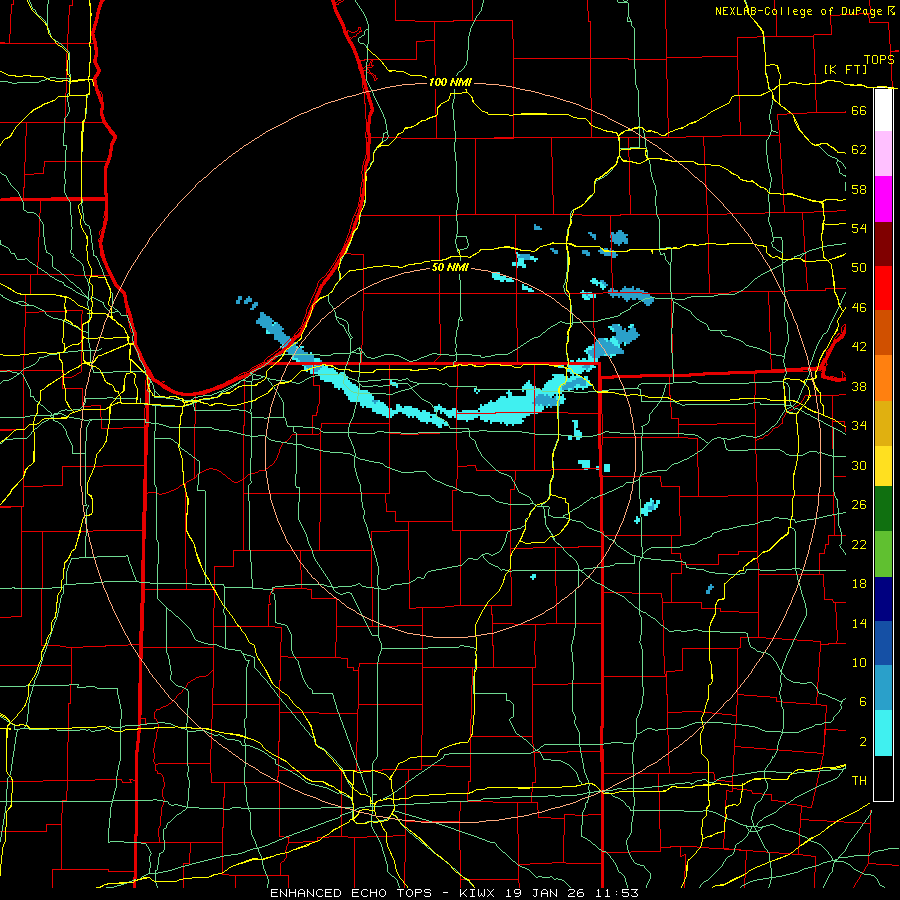Click the '22' legend value
This screenshot has height=900, width=900.
(859, 545)
